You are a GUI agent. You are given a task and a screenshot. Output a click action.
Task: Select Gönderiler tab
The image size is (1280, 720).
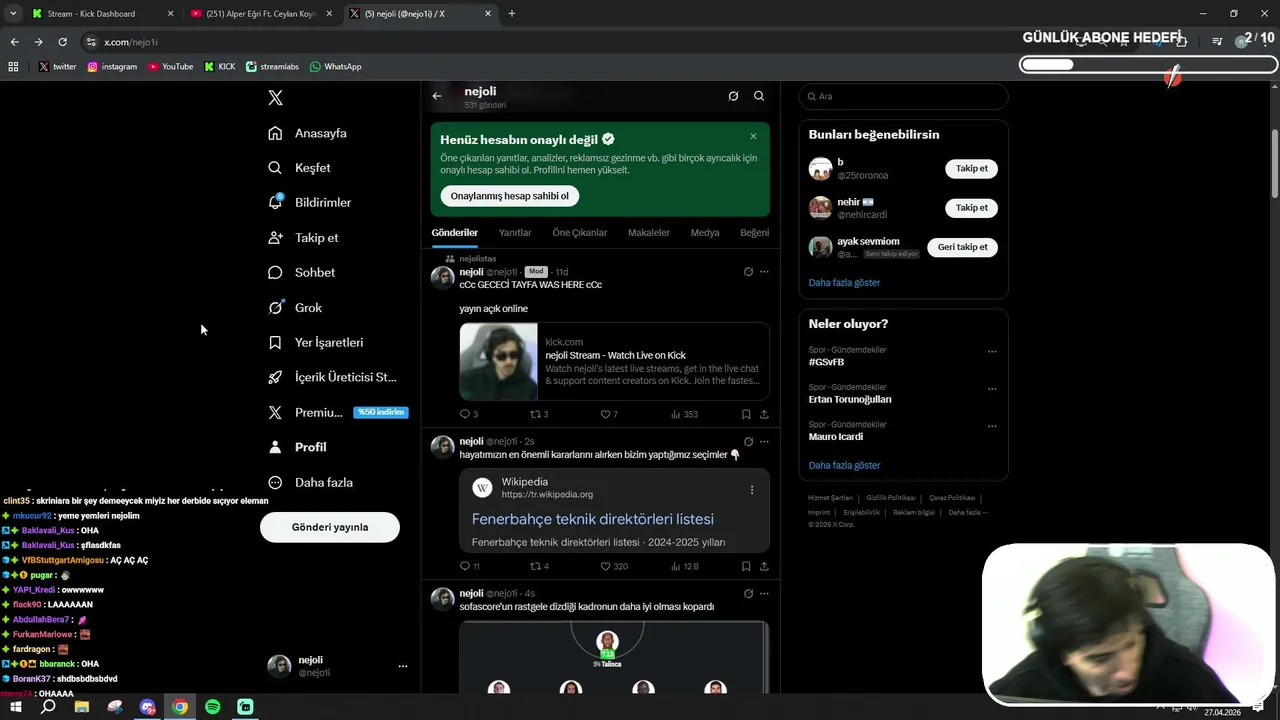455,233
